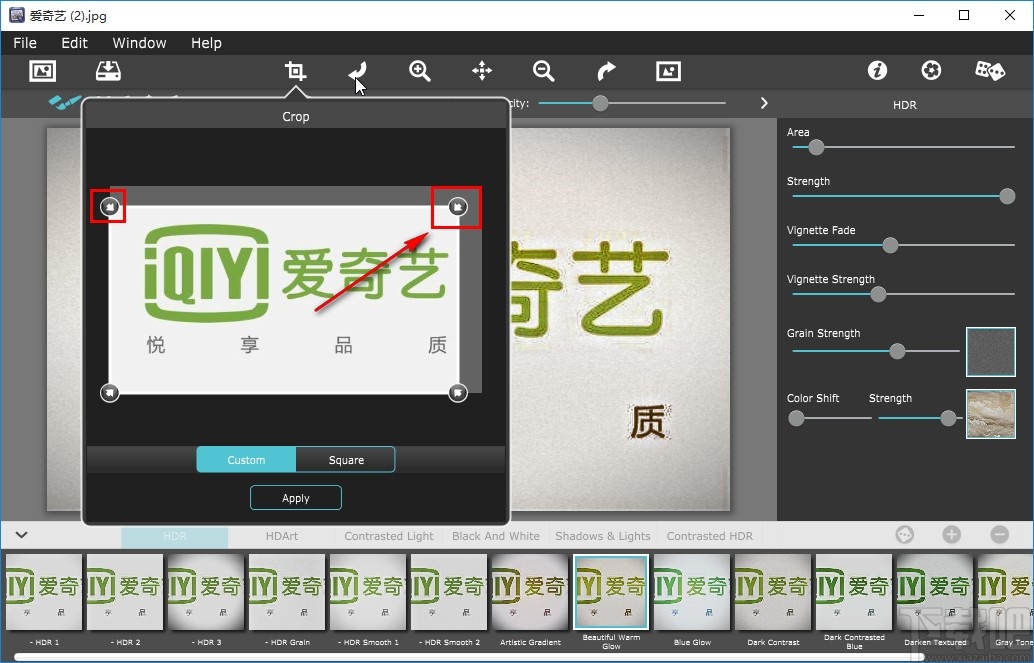Click the Color Shift Strength slider handle
1034x663 pixels.
pos(948,418)
